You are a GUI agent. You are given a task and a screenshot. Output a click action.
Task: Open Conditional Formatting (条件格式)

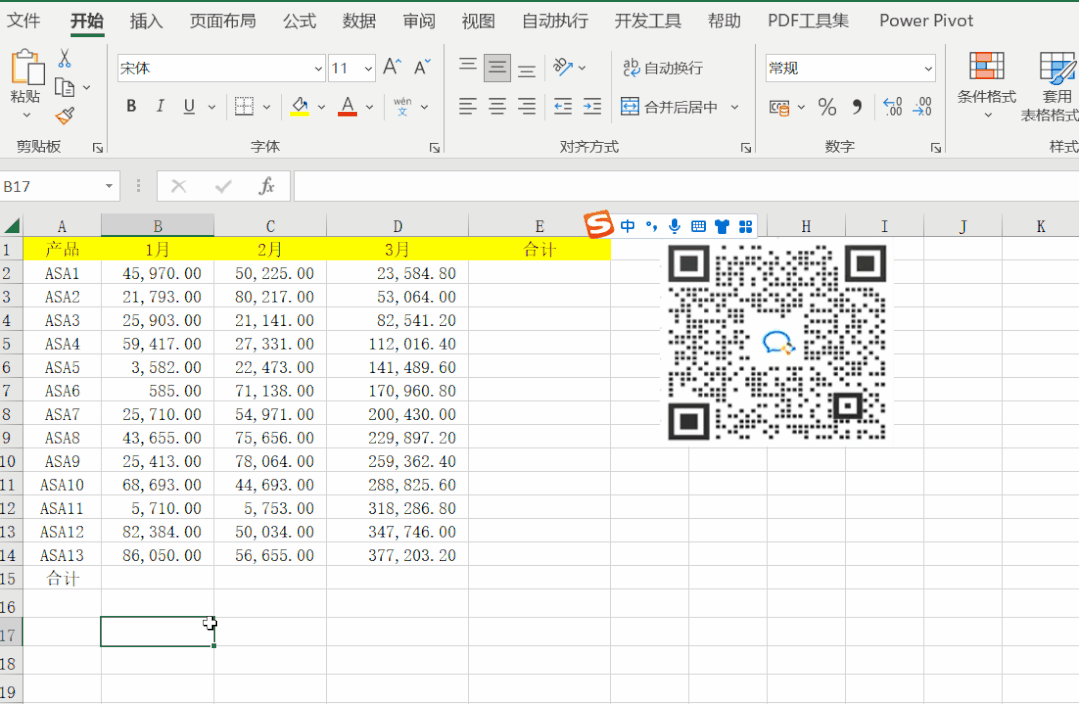[x=986, y=80]
